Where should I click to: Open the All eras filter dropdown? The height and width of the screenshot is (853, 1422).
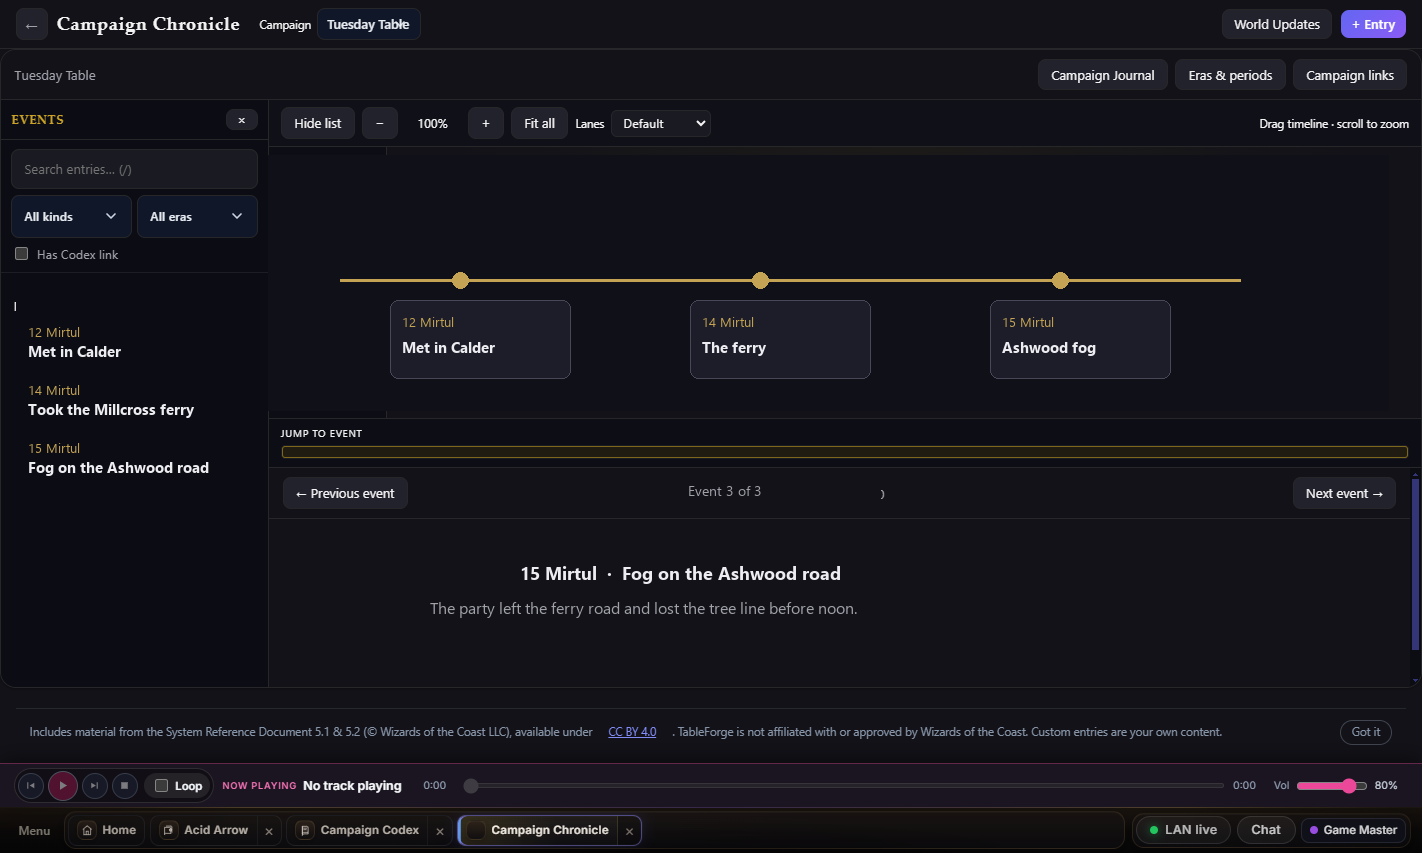[197, 217]
